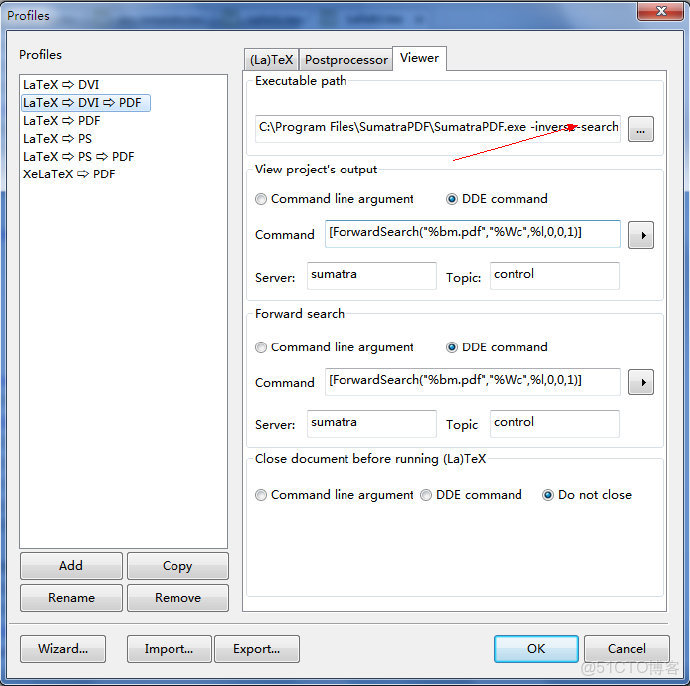Click the Add profile button
690x686 pixels.
pos(71,566)
